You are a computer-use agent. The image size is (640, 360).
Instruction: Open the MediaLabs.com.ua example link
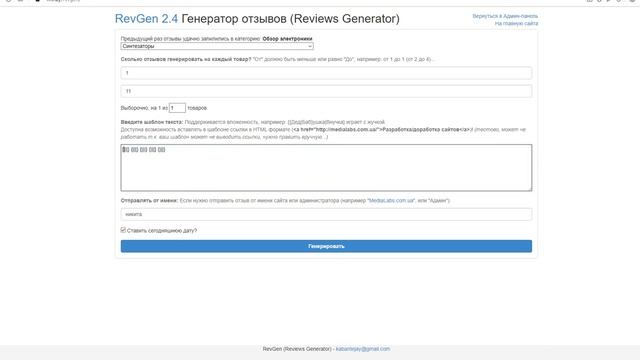pos(391,200)
